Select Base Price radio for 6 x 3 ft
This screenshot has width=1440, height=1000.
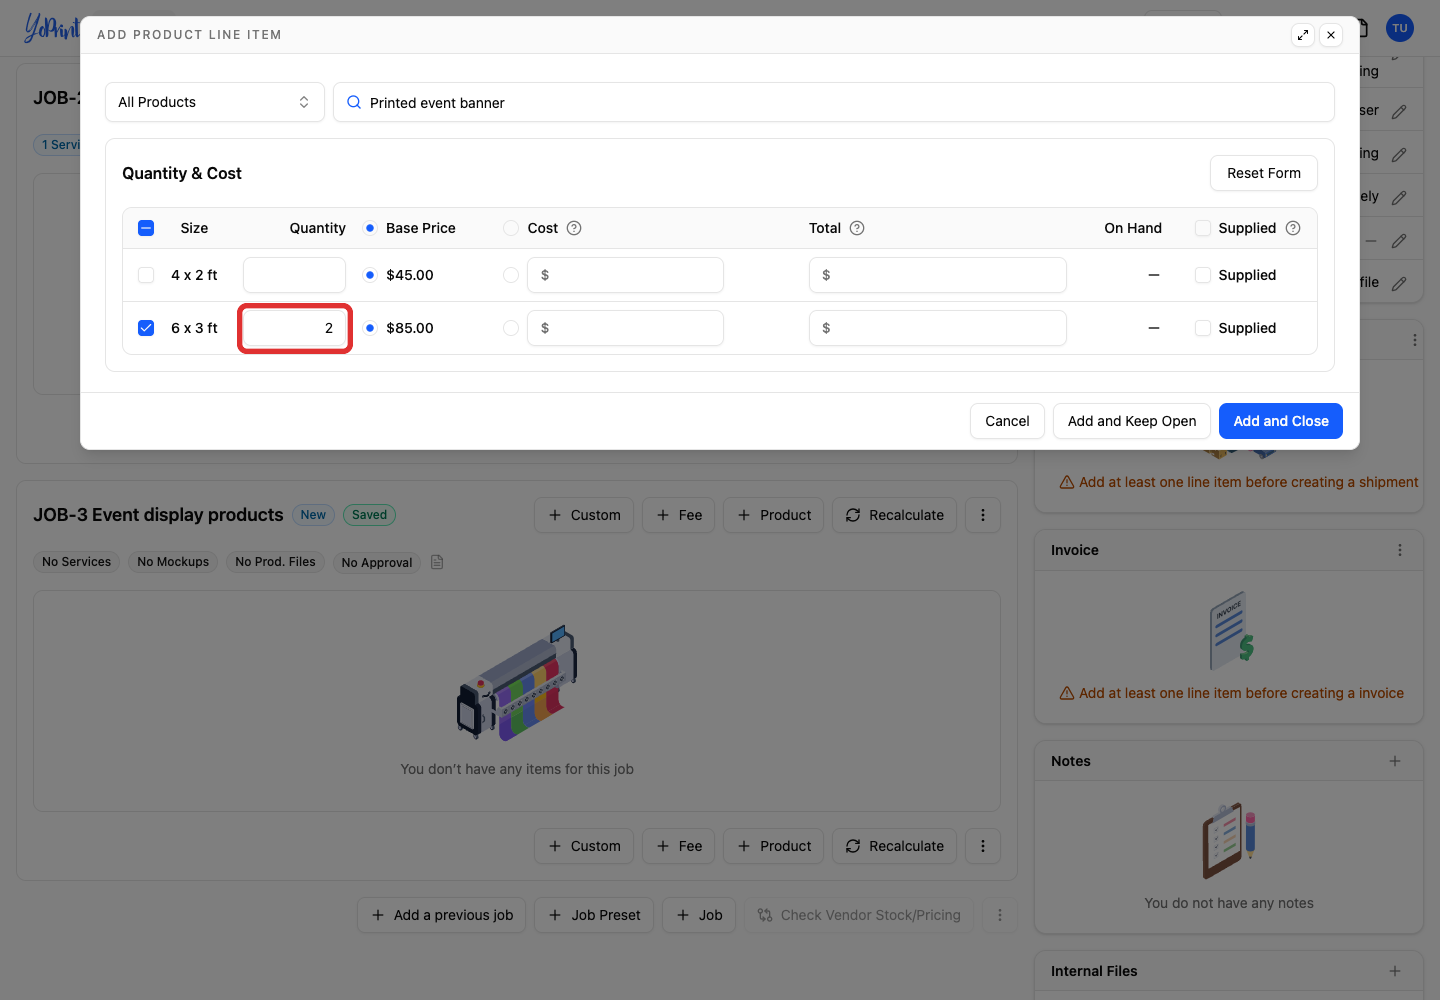click(x=370, y=328)
